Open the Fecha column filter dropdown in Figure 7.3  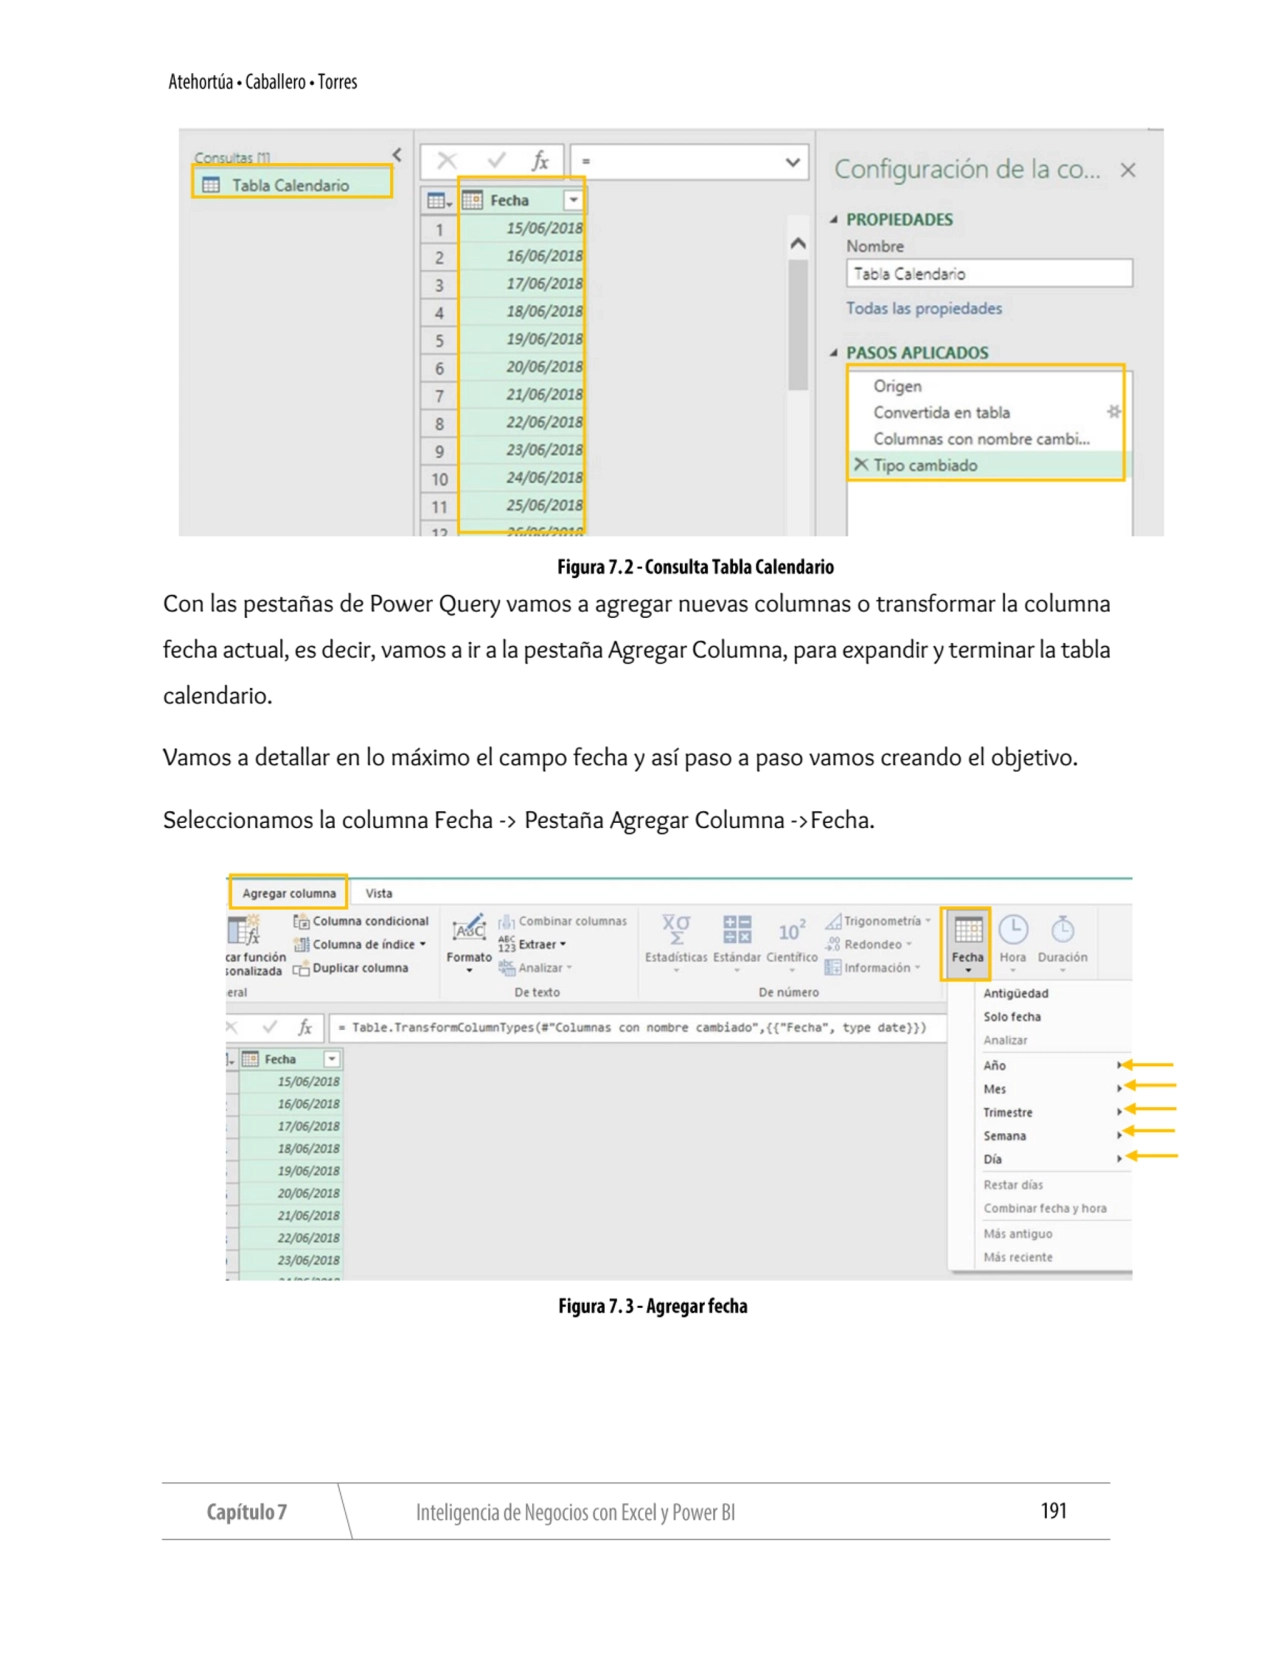point(331,1059)
